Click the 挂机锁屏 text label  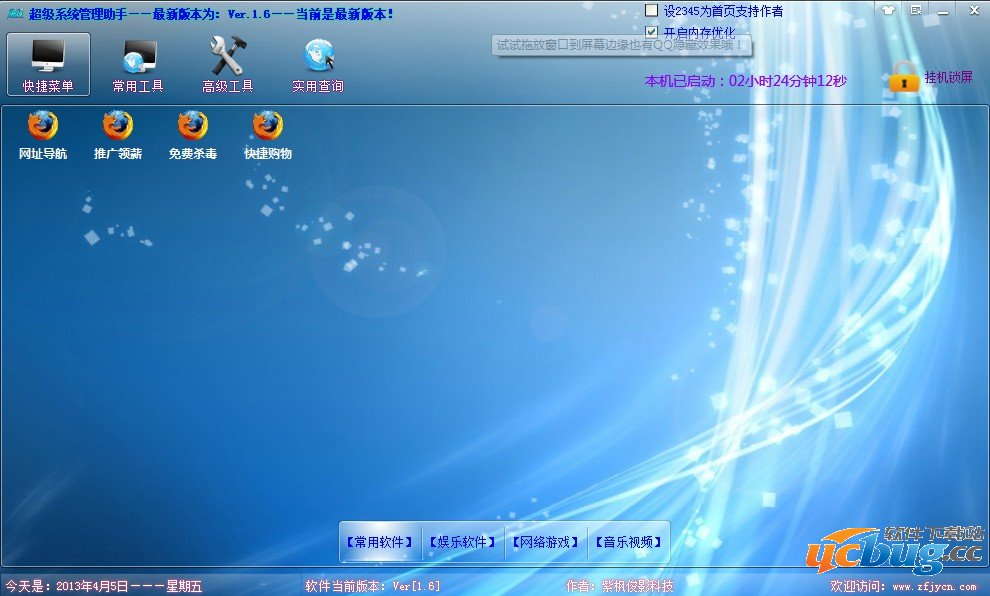pyautogui.click(x=948, y=77)
